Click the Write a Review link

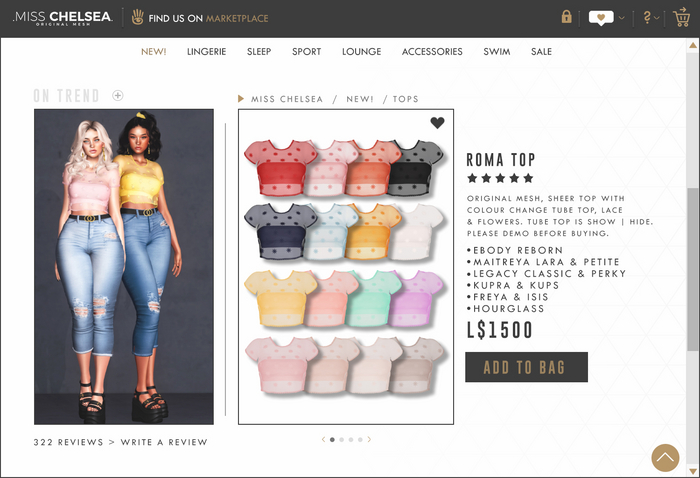pyautogui.click(x=164, y=442)
